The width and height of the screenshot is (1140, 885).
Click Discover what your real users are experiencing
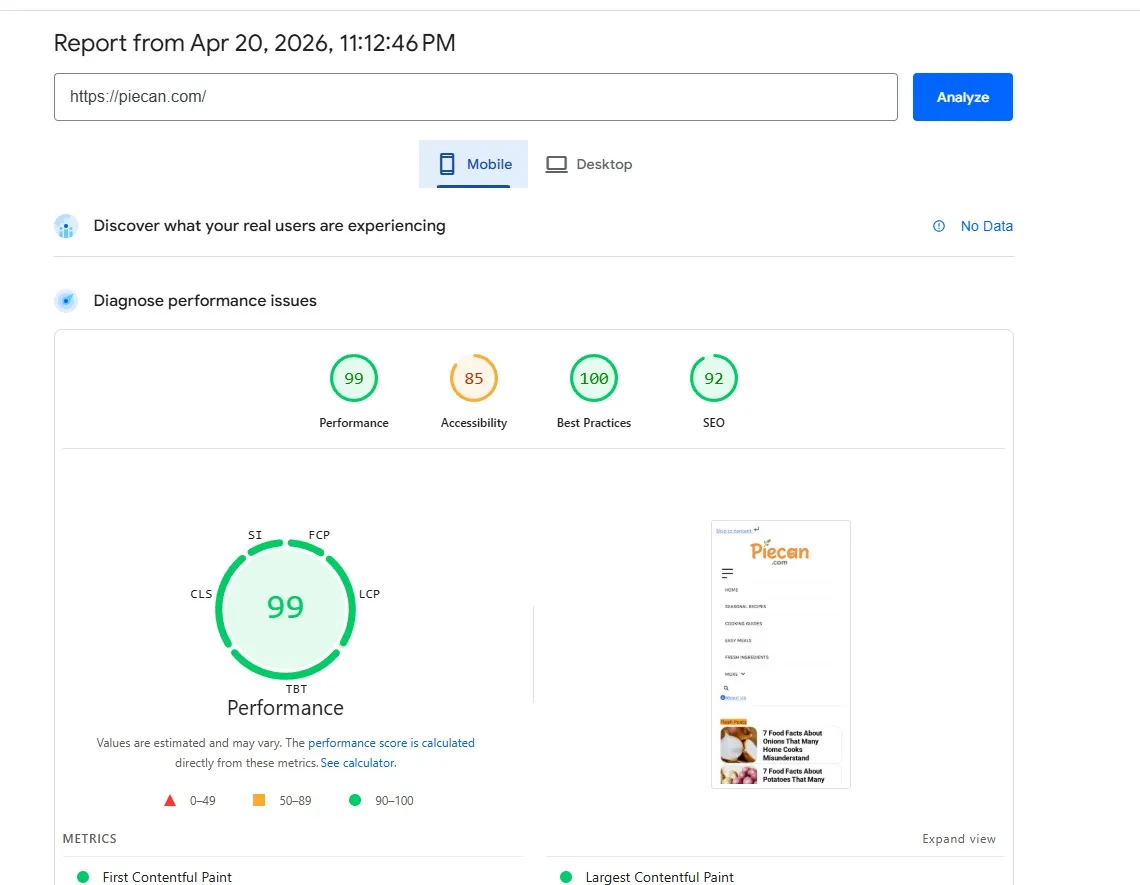pyautogui.click(x=269, y=226)
